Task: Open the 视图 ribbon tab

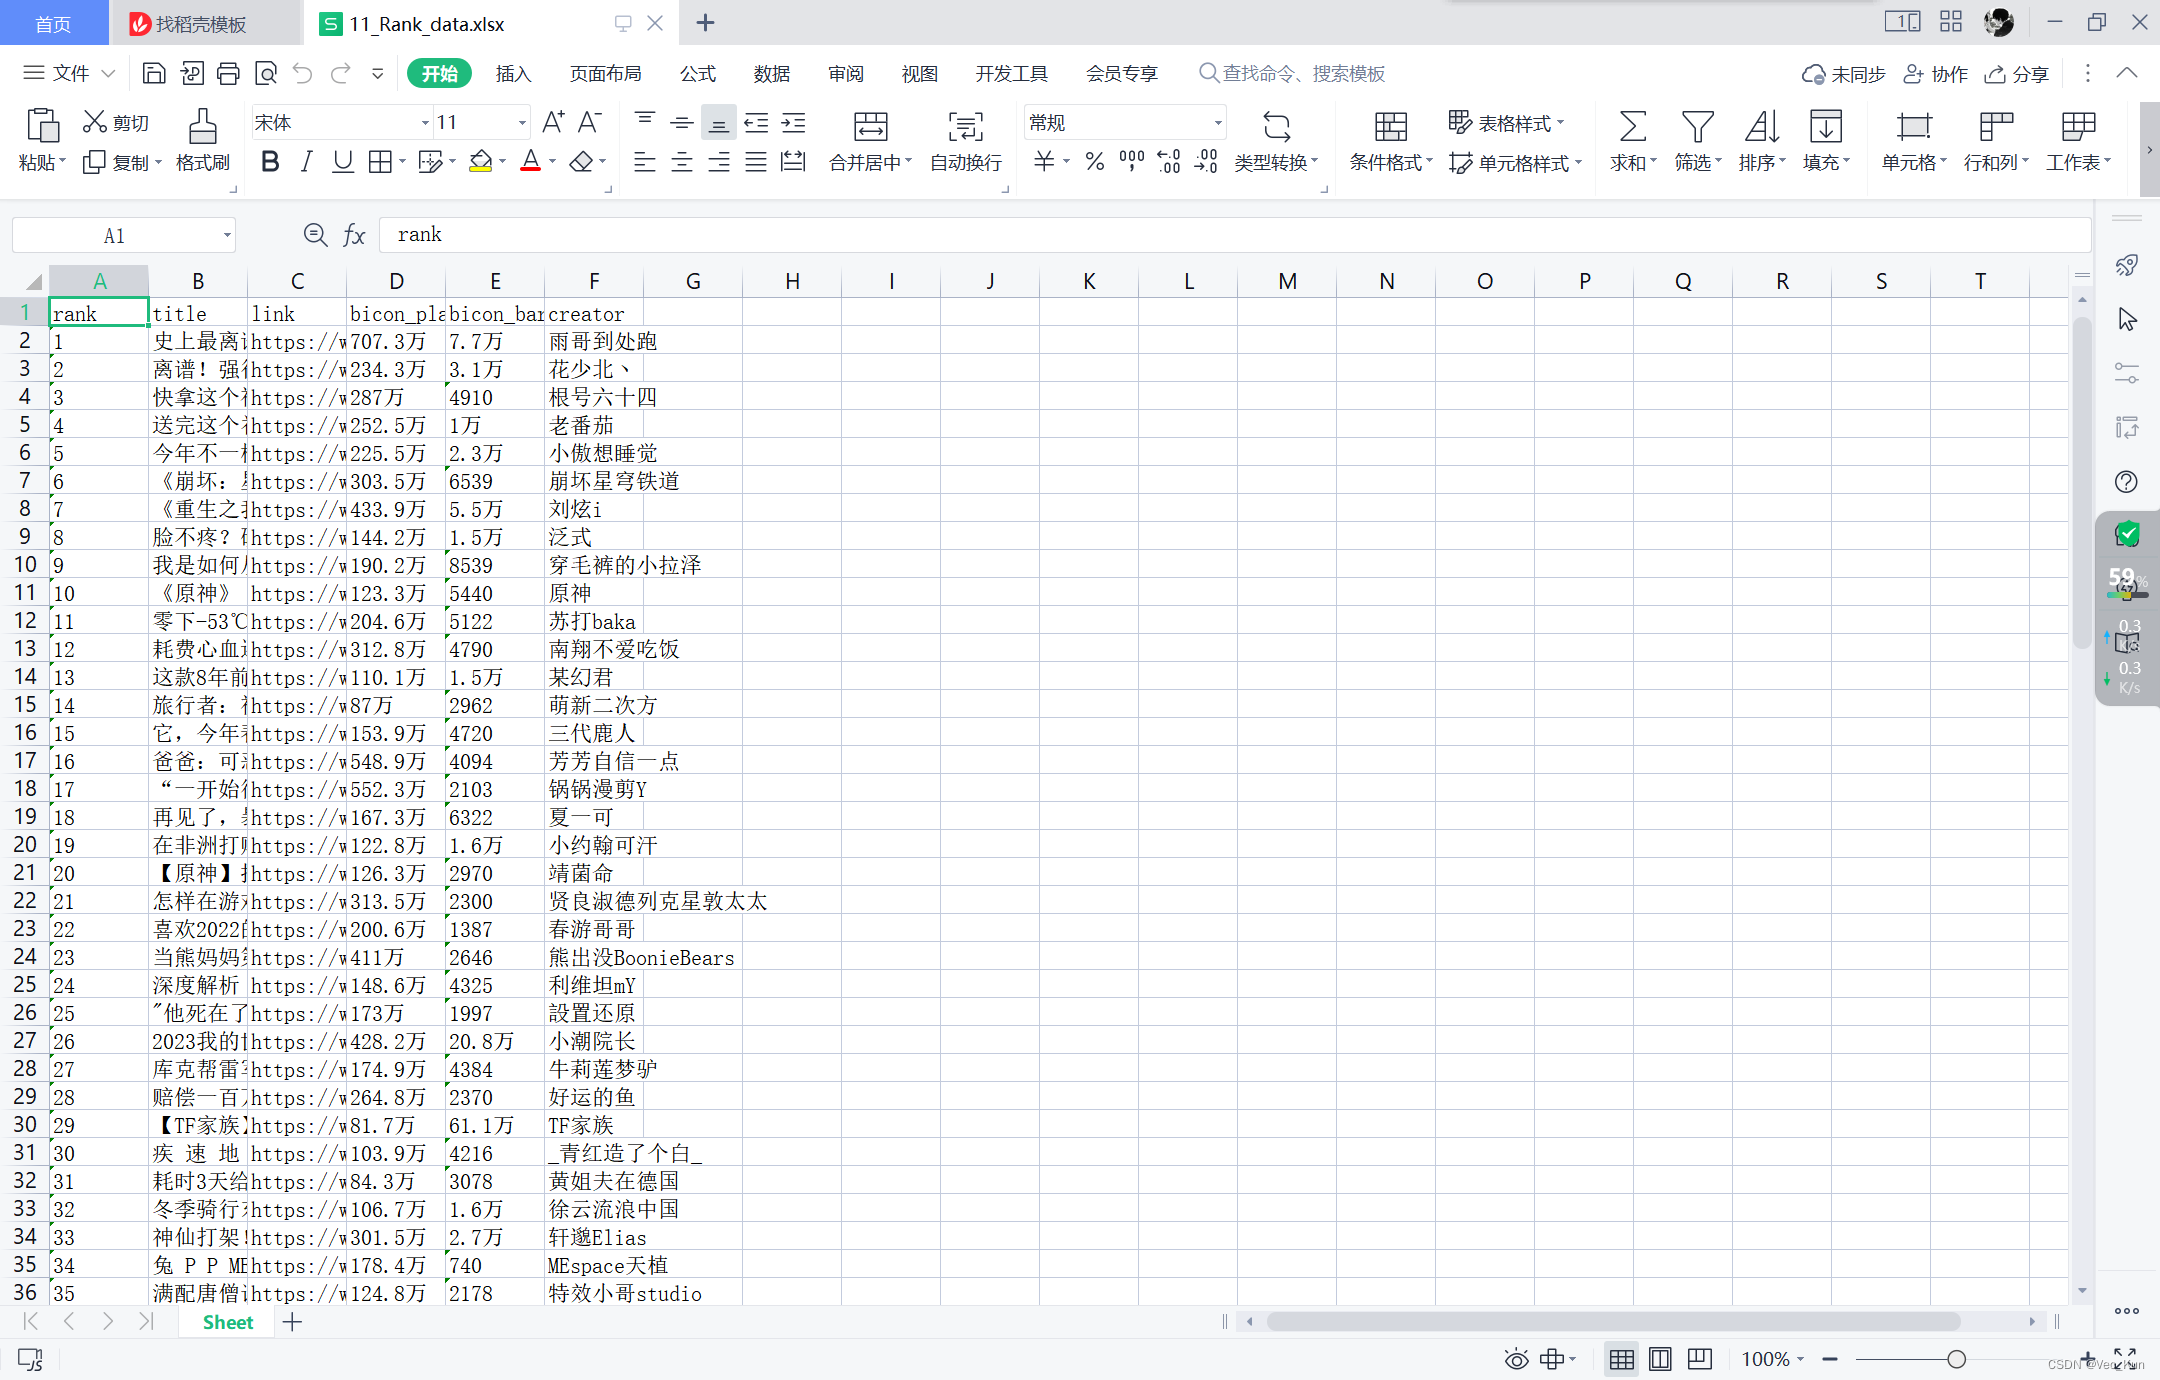Action: 918,73
